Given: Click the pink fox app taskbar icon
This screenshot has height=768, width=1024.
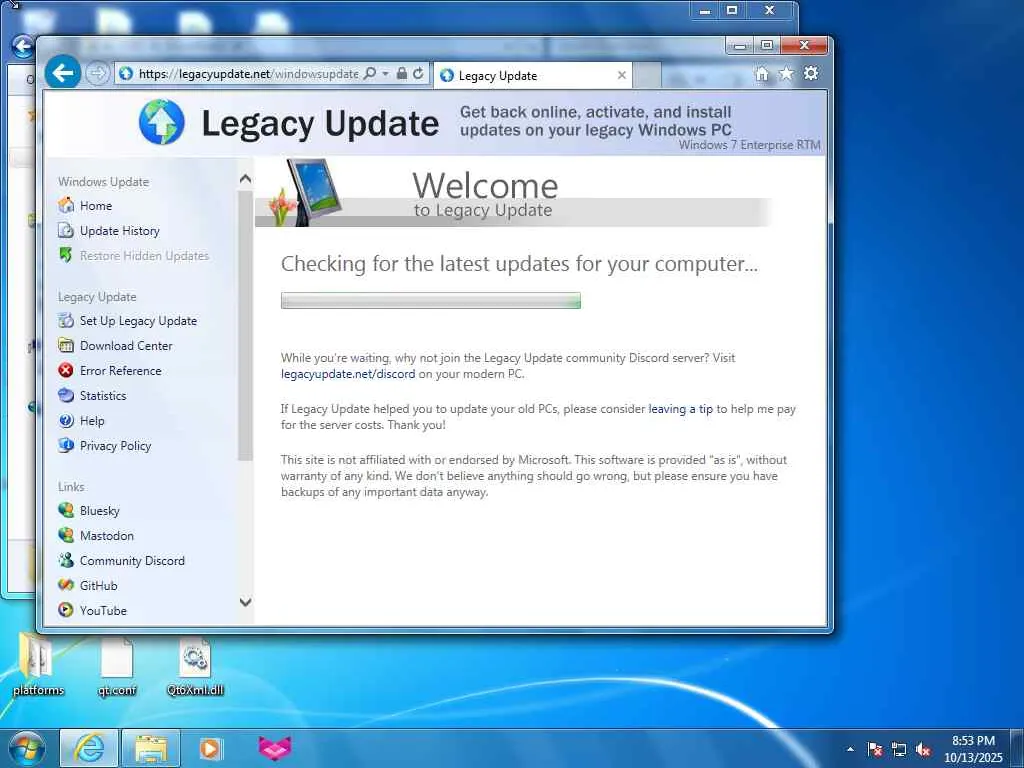Looking at the screenshot, I should pyautogui.click(x=274, y=748).
